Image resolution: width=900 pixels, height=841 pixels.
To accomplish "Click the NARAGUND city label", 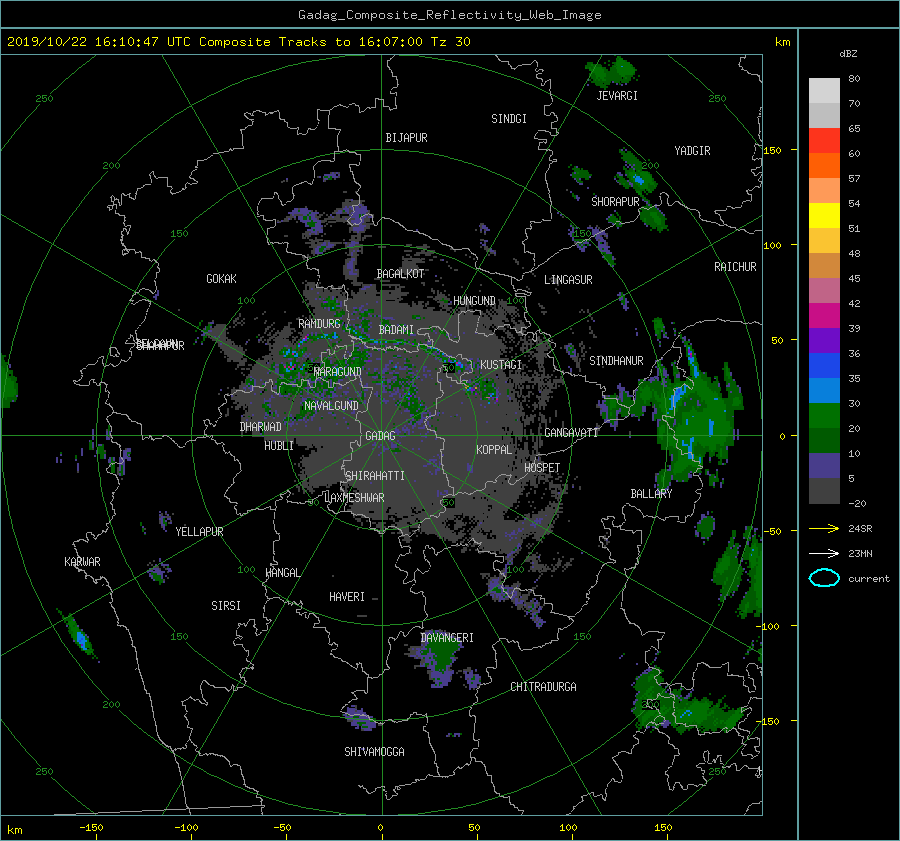I will click(338, 372).
